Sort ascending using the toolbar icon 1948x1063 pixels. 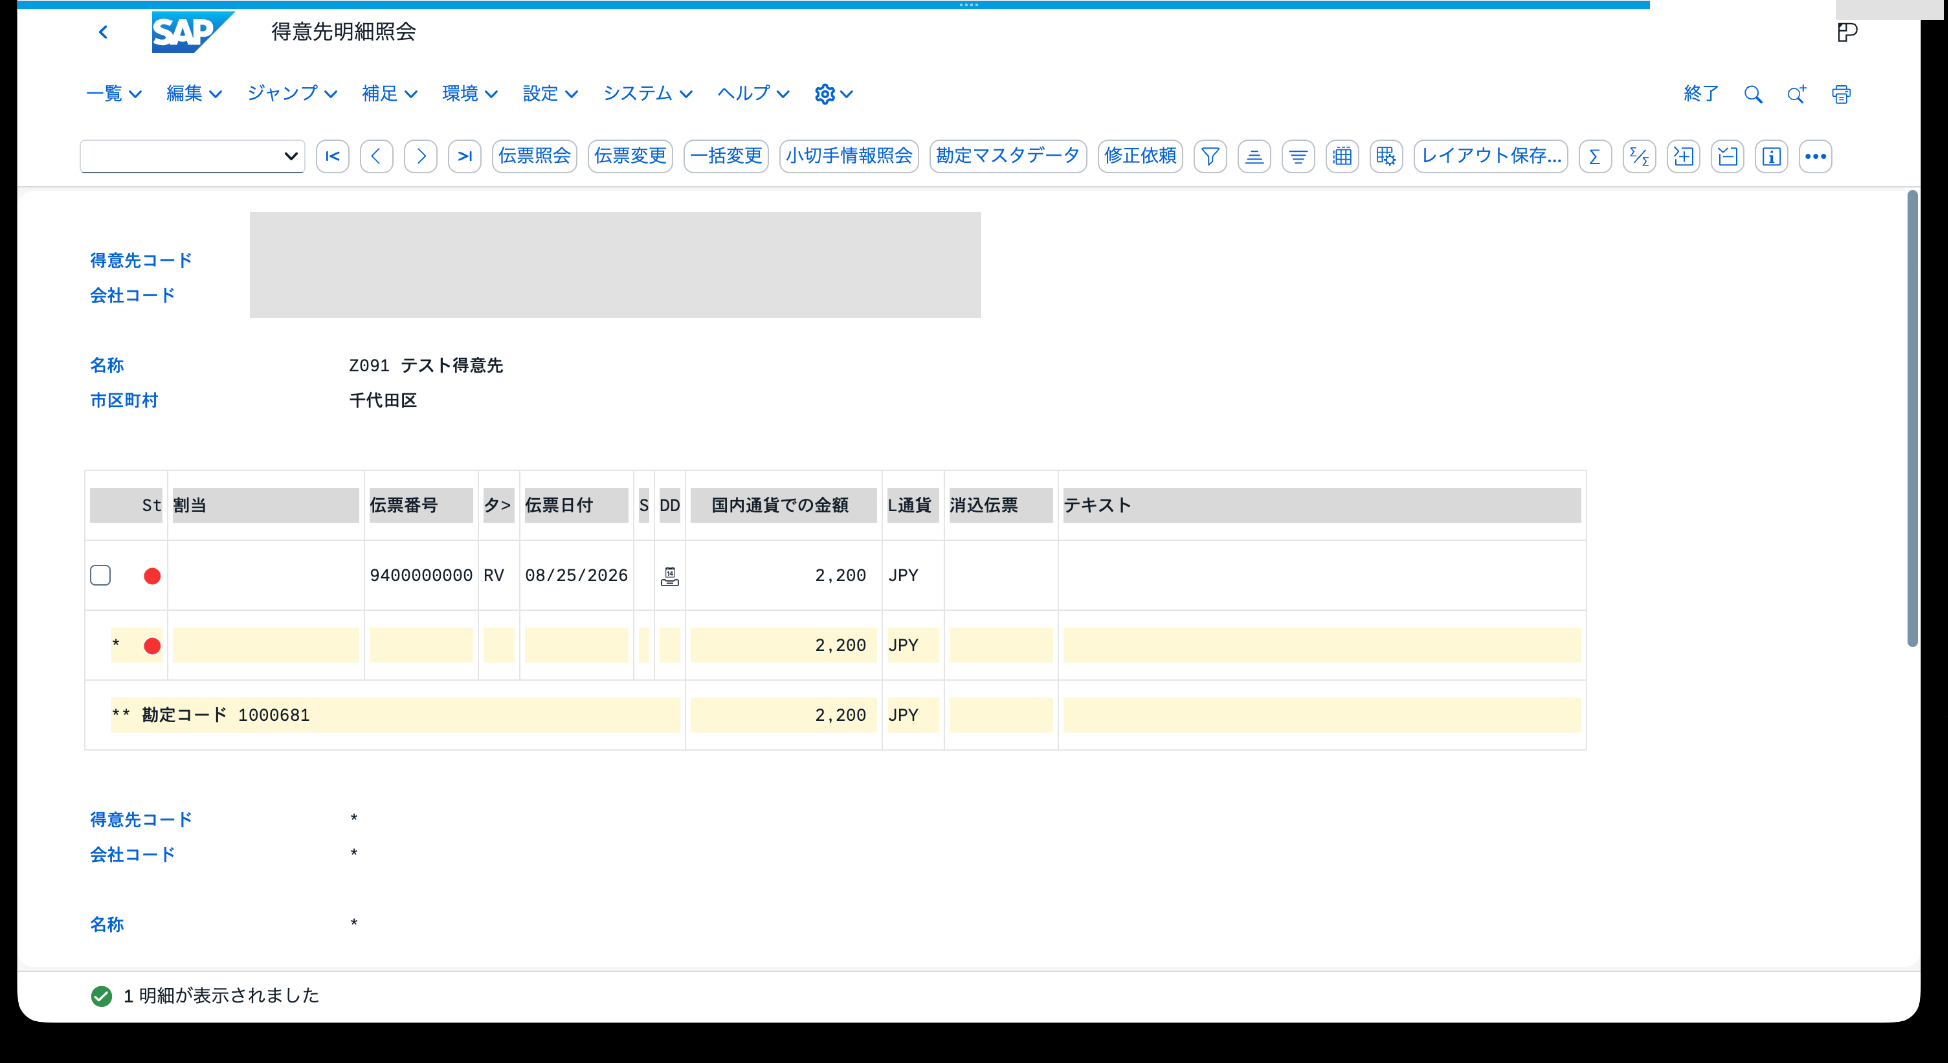pos(1254,156)
